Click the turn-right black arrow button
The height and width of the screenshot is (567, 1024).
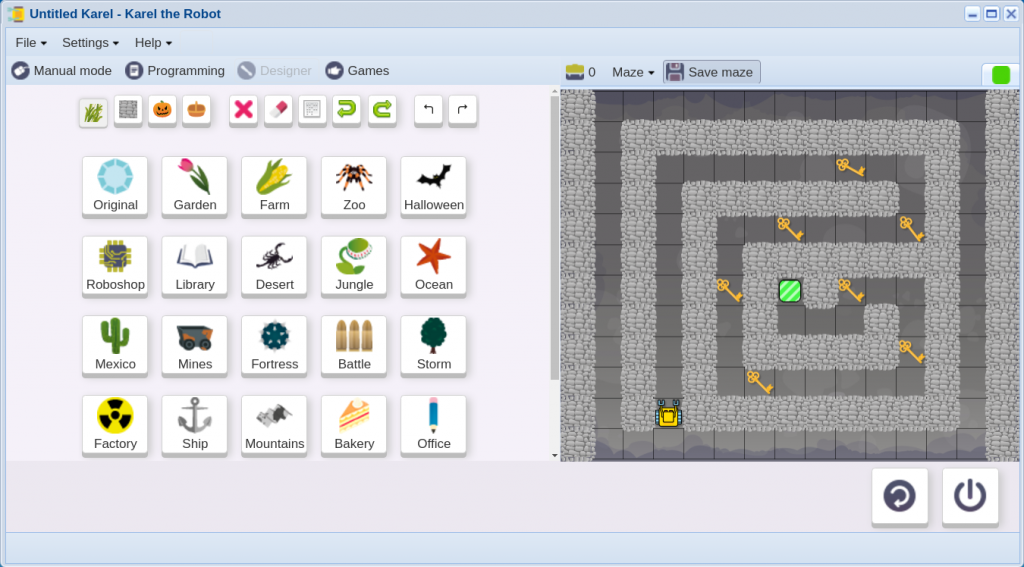pyautogui.click(x=462, y=110)
